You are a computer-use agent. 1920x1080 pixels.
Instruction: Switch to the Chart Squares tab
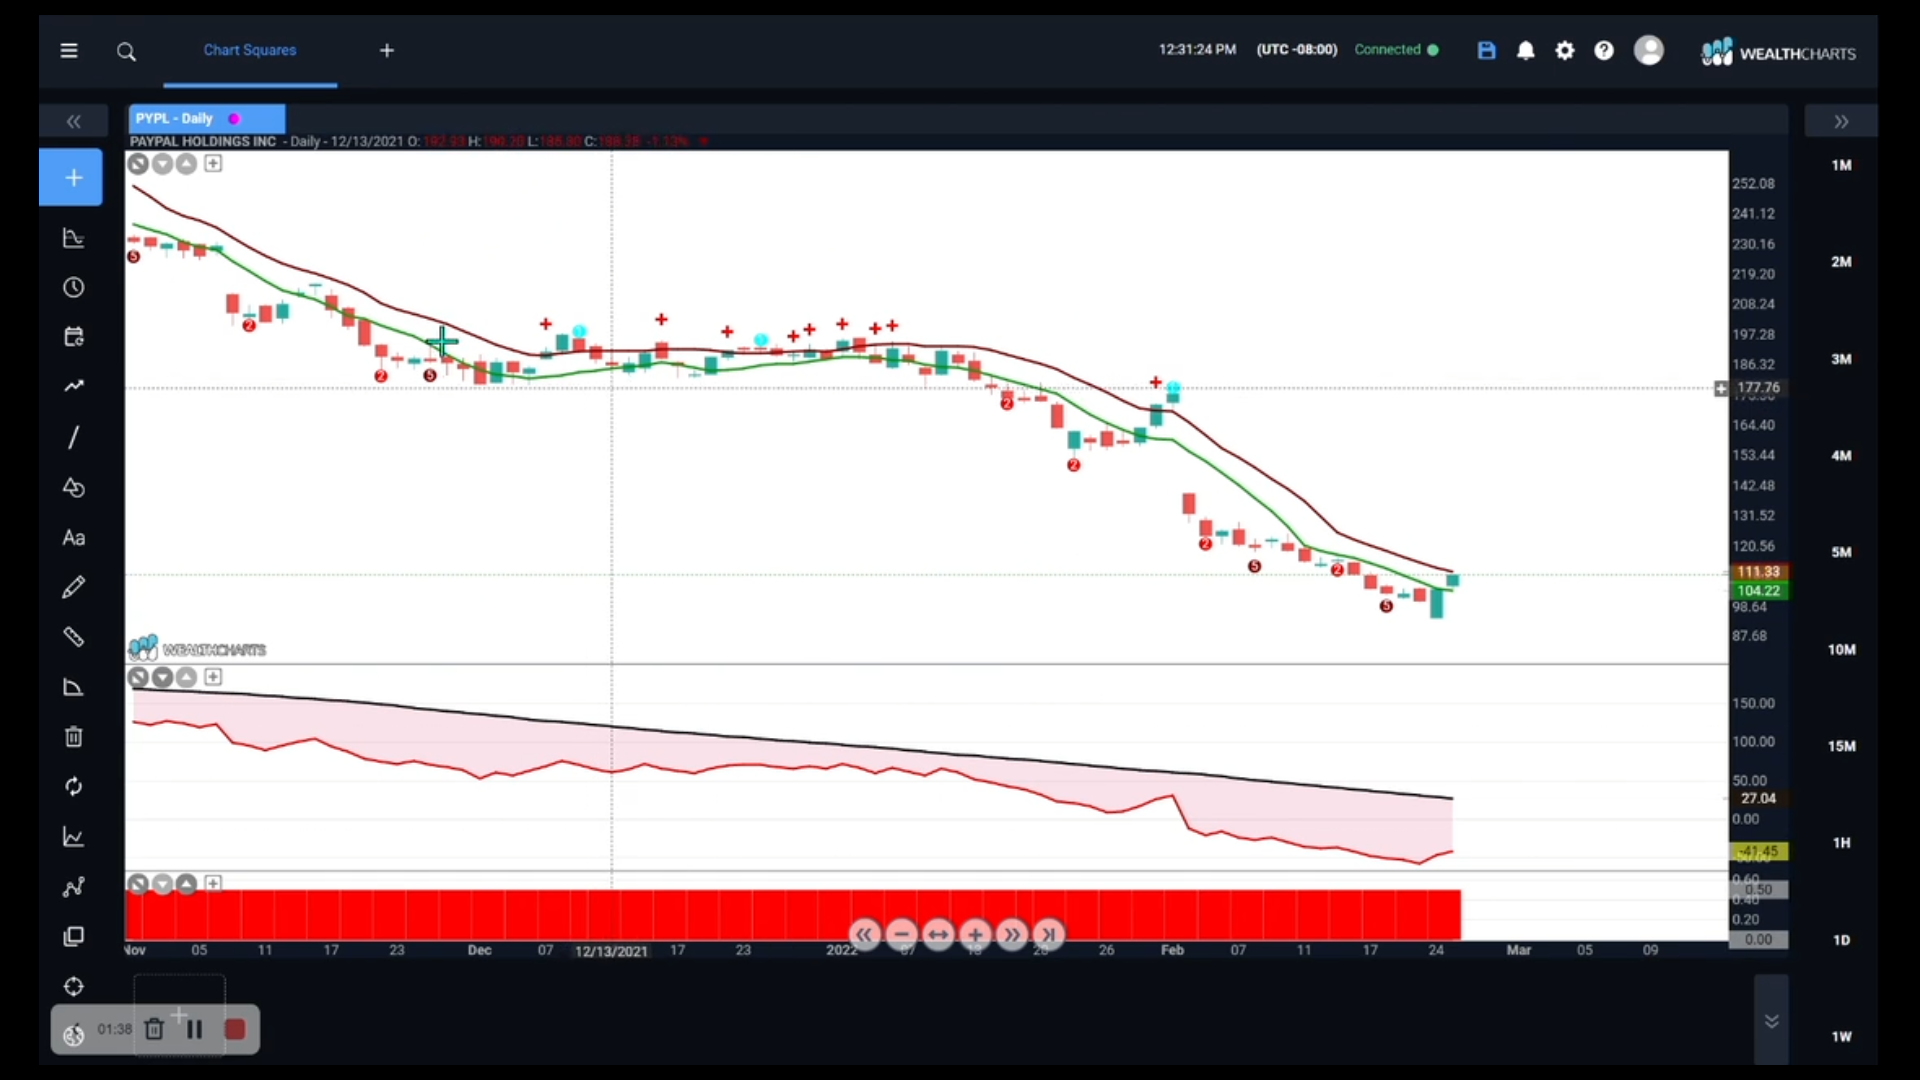click(250, 50)
